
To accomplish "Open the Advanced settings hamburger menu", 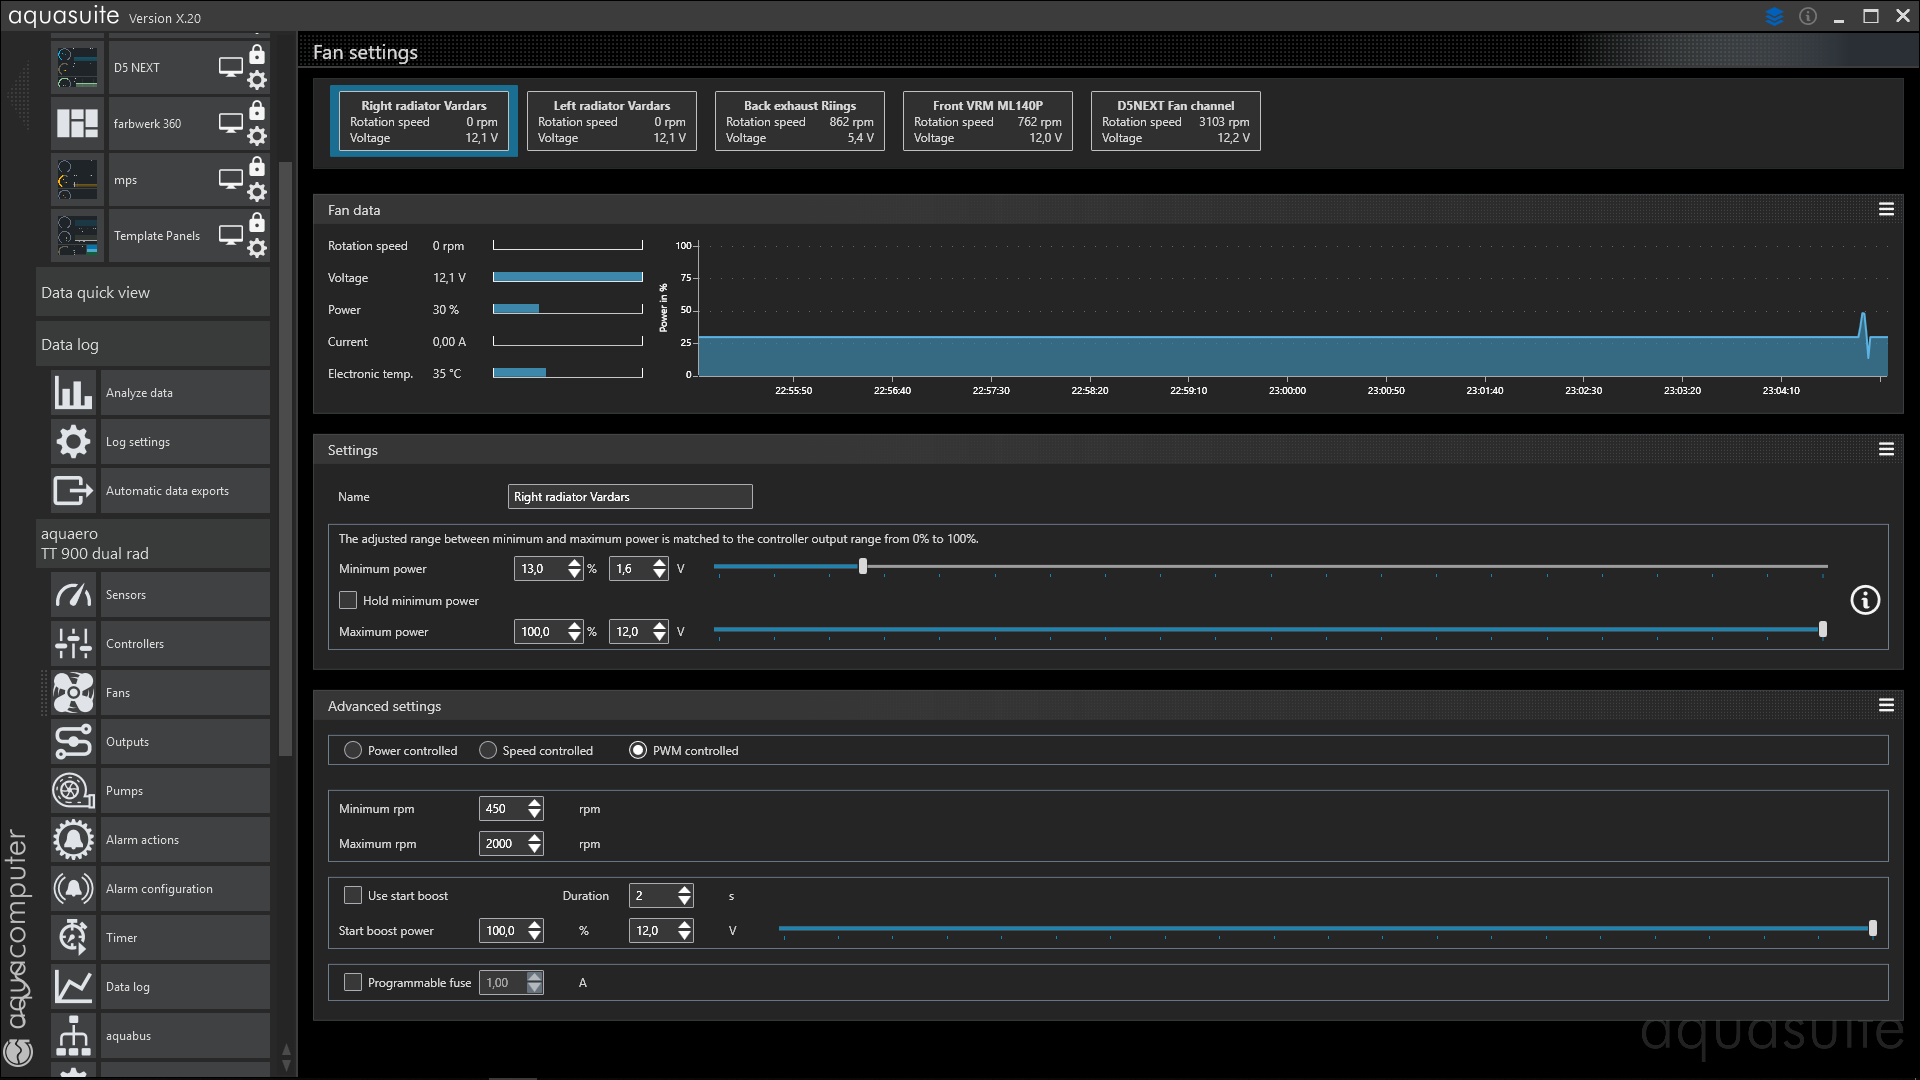I will (x=1886, y=706).
